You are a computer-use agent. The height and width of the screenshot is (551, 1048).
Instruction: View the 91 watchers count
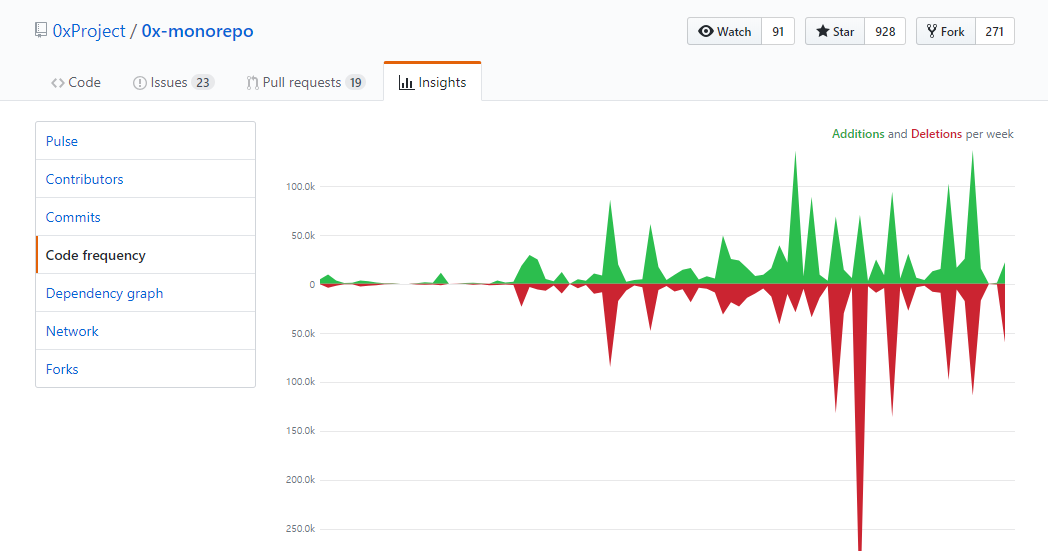(778, 31)
